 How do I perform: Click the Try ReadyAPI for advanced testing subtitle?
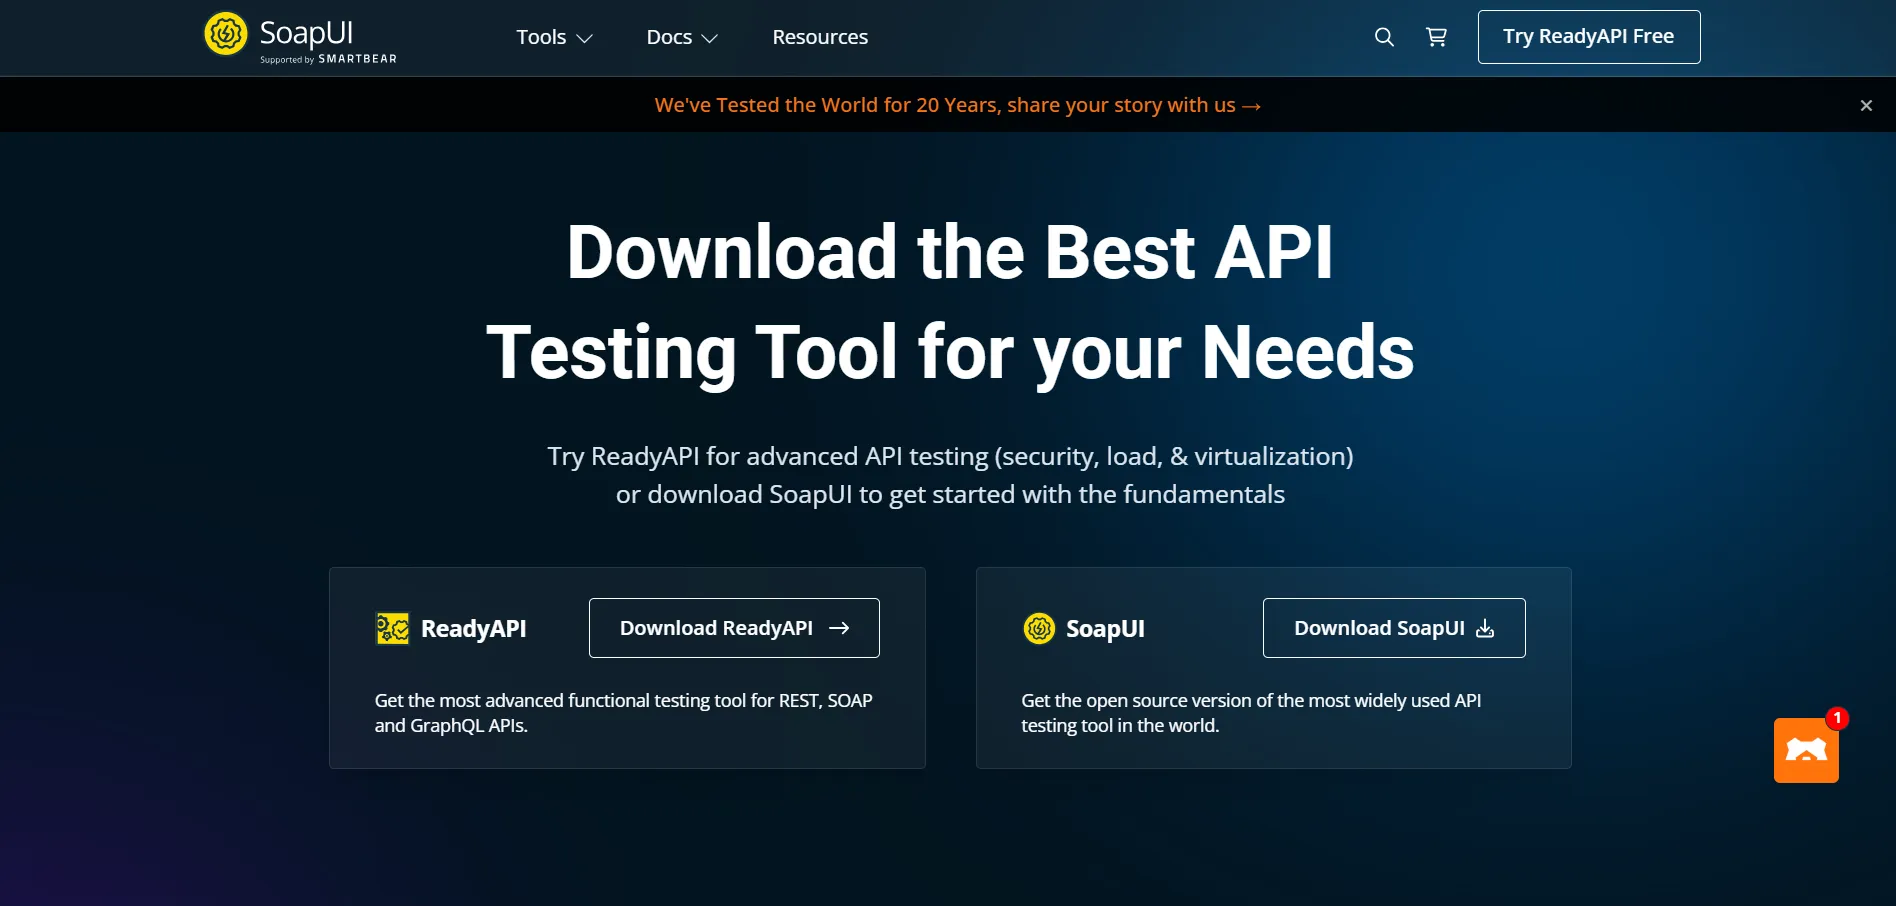(x=950, y=475)
